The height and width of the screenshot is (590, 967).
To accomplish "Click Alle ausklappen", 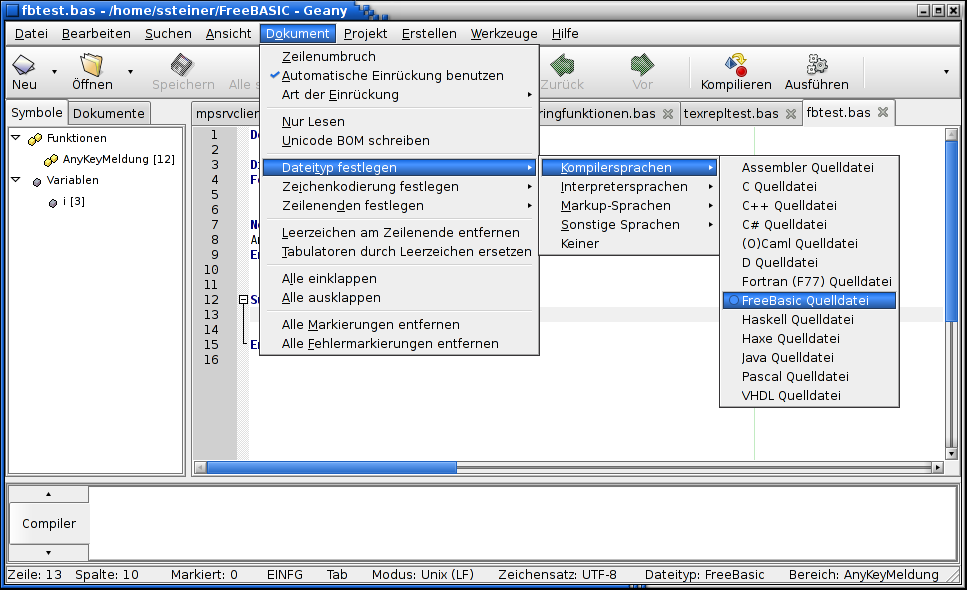I will coord(400,298).
